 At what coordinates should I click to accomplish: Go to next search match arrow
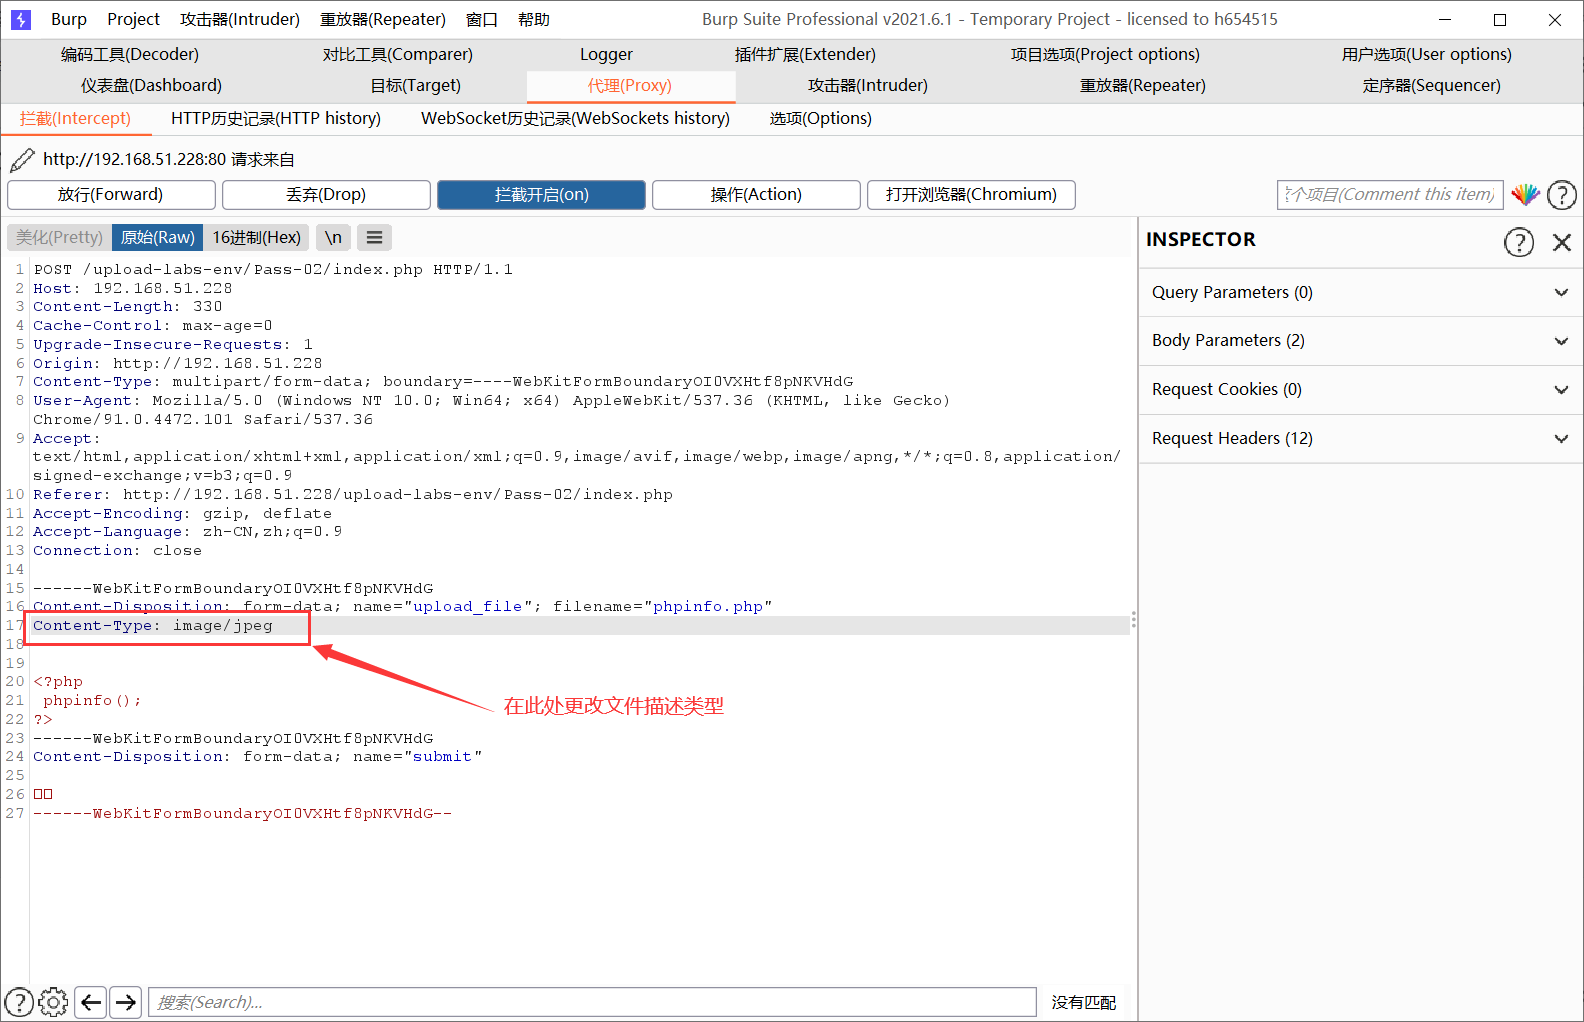(125, 1002)
